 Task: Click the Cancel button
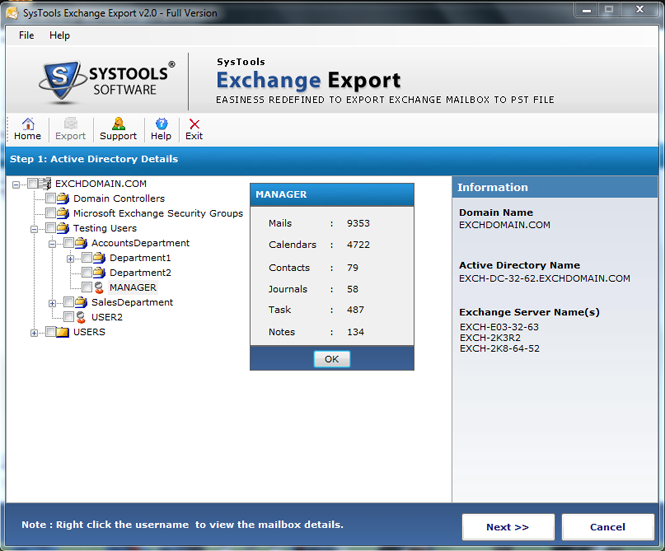pos(607,527)
